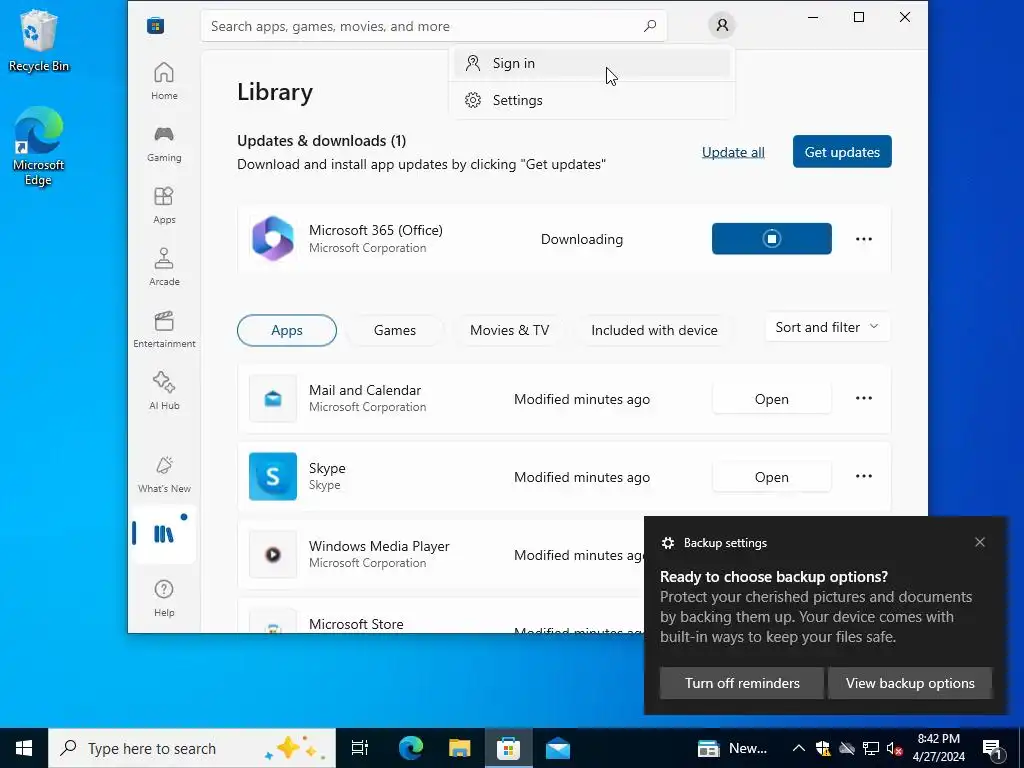Click the Mail and Calendar app icon
This screenshot has height=768, width=1024.
(273, 398)
